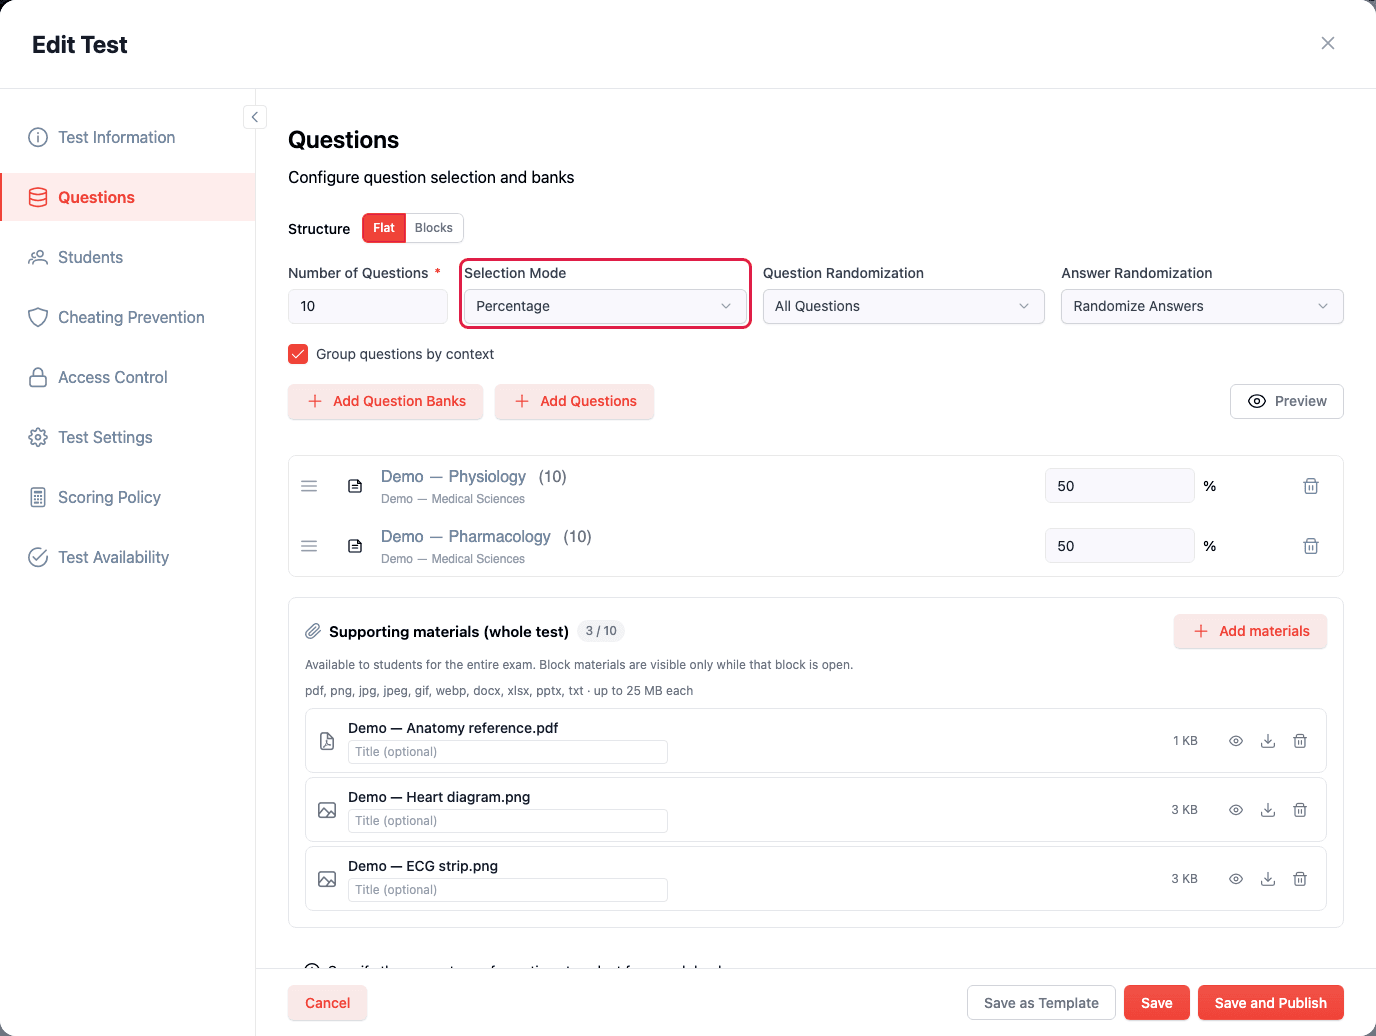Open Cheating Prevention section
This screenshot has height=1036, width=1376.
[128, 317]
